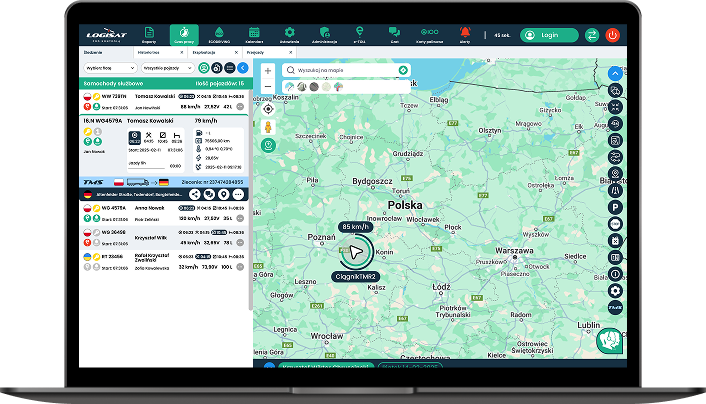Click the CiągnikTMR2 vehicle marker on the map
The width and height of the screenshot is (706, 404).
click(x=356, y=252)
